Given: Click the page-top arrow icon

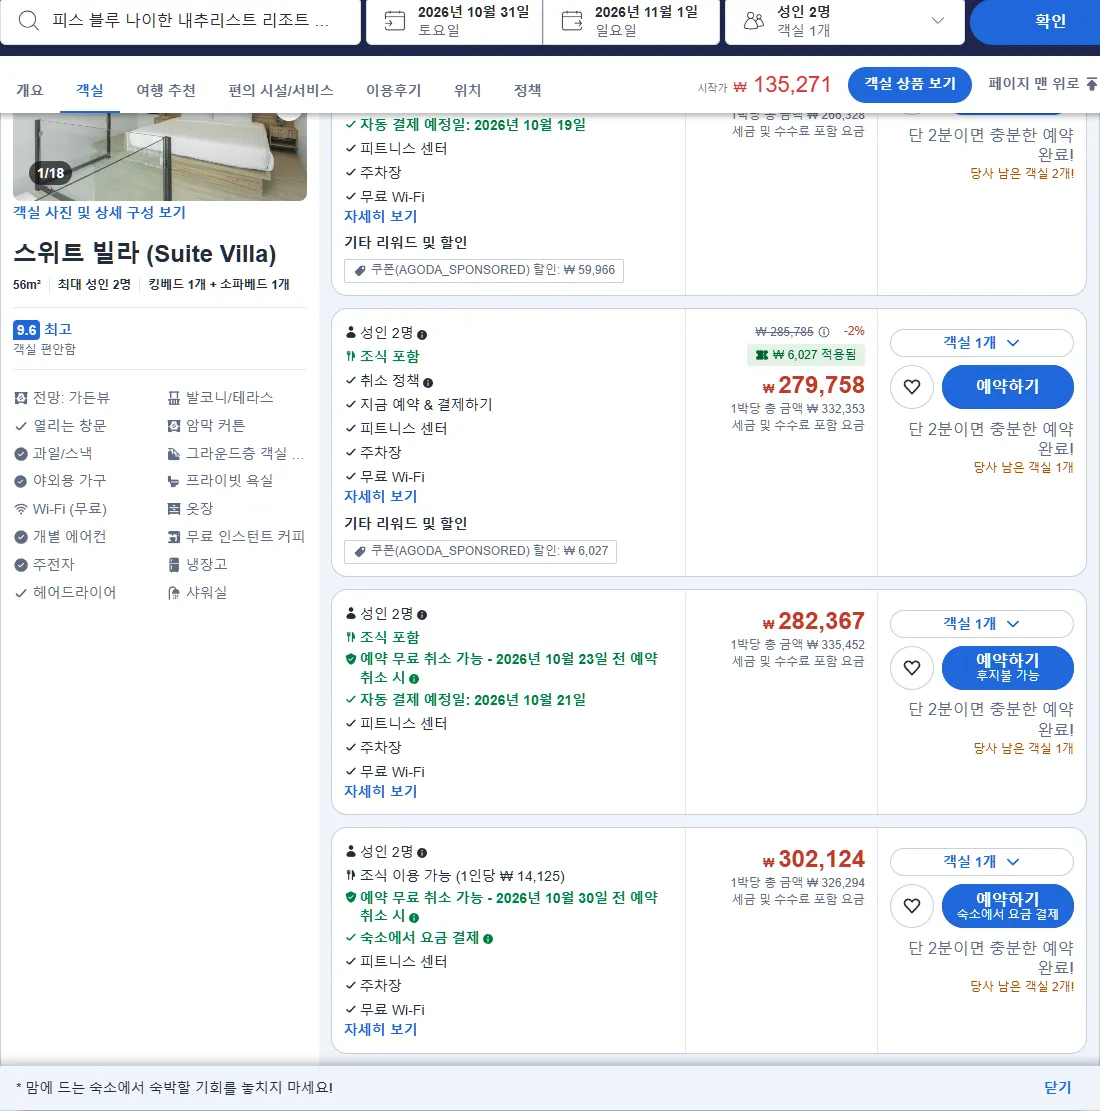Looking at the screenshot, I should [1091, 84].
